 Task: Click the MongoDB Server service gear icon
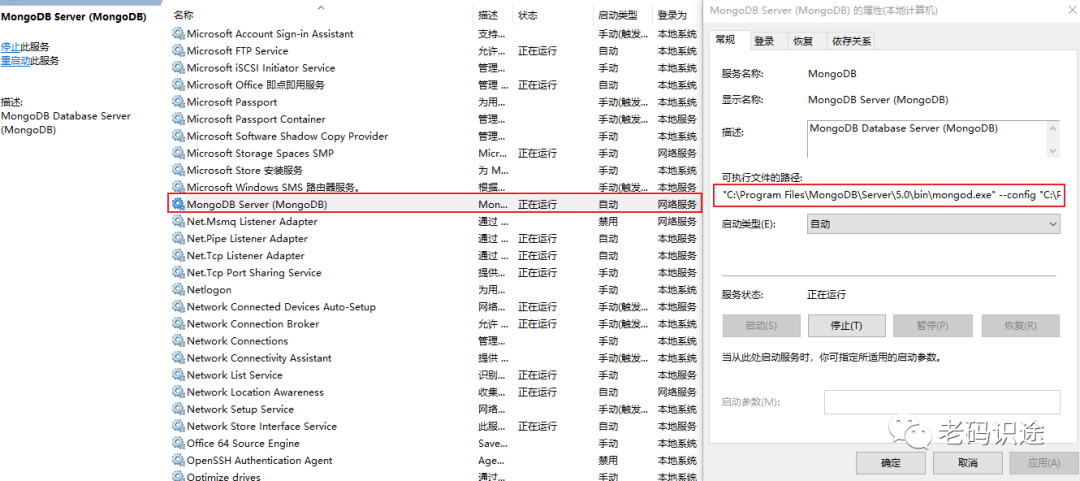(178, 205)
